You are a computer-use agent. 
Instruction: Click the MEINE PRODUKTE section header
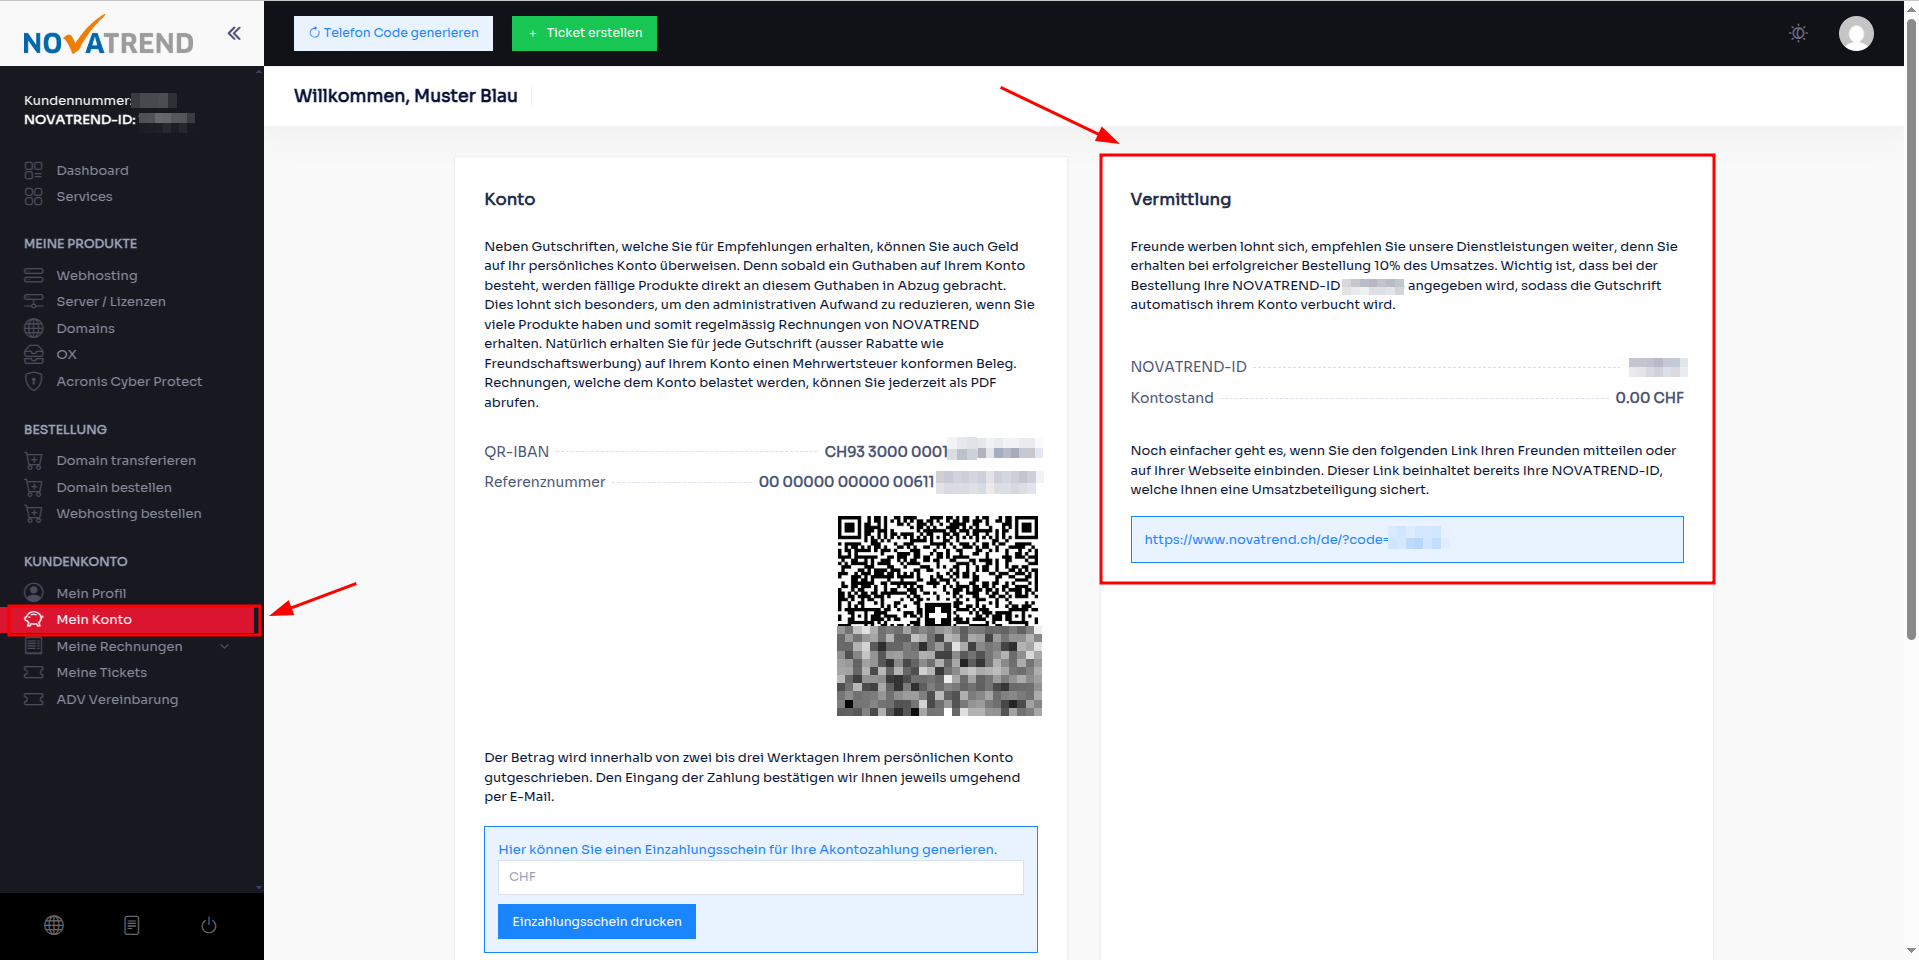tap(80, 243)
